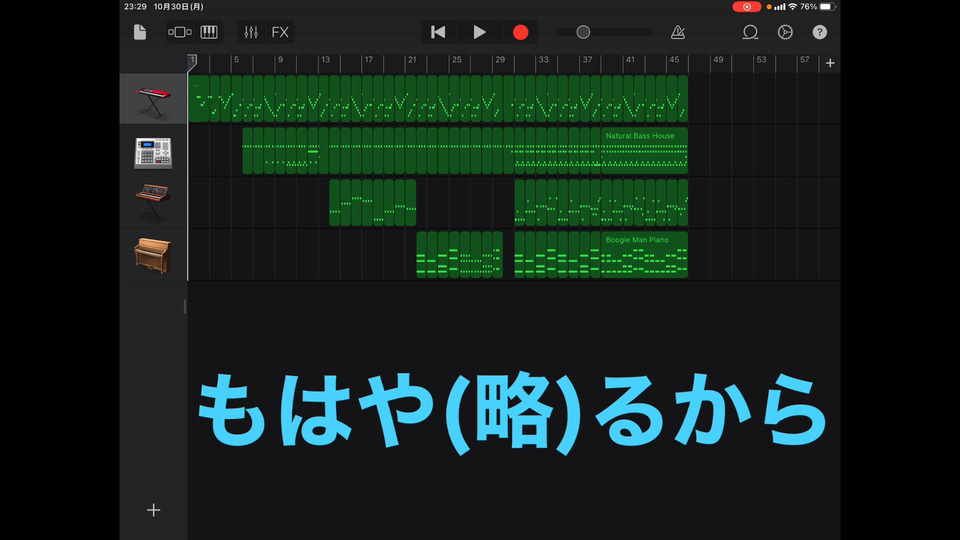This screenshot has width=960, height=540.
Task: Open help question mark
Action: pos(819,32)
